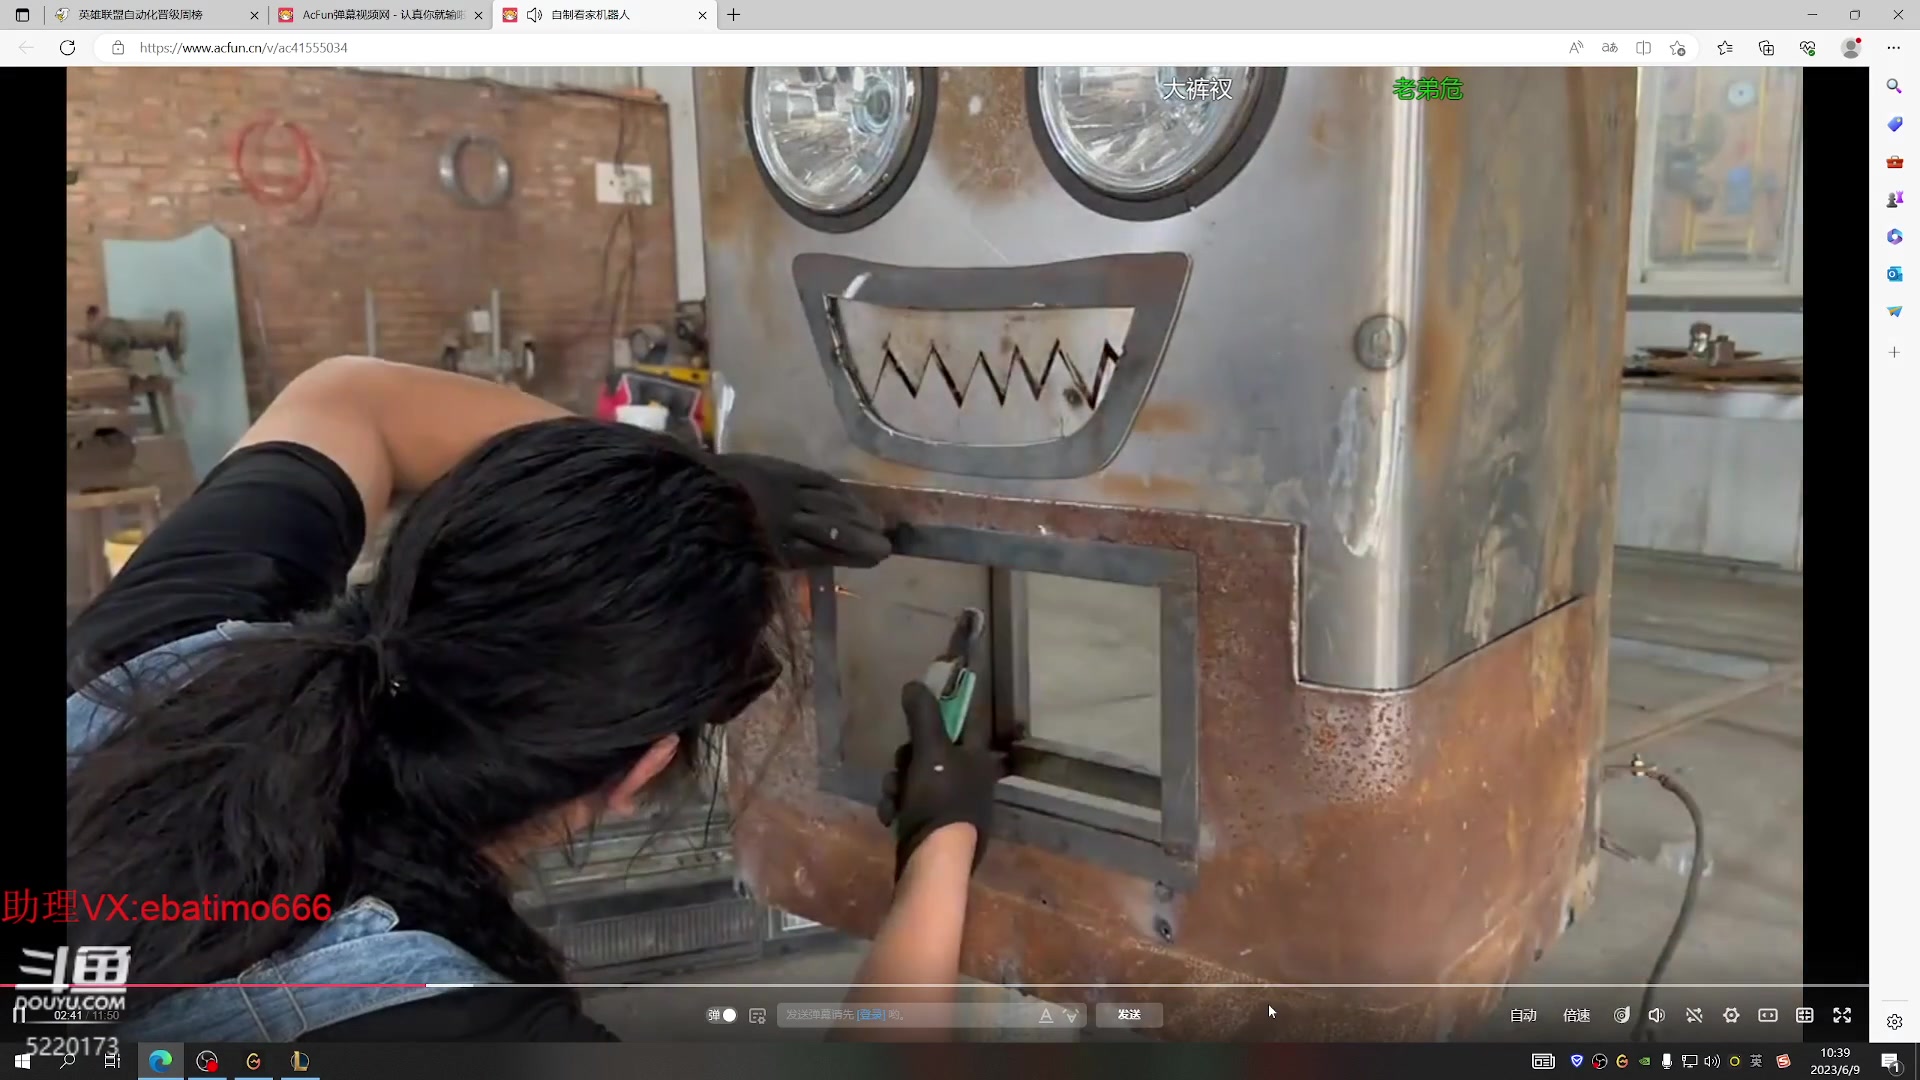
Task: Switch to the AcFun弹幕视频网 tab
Action: tap(382, 15)
